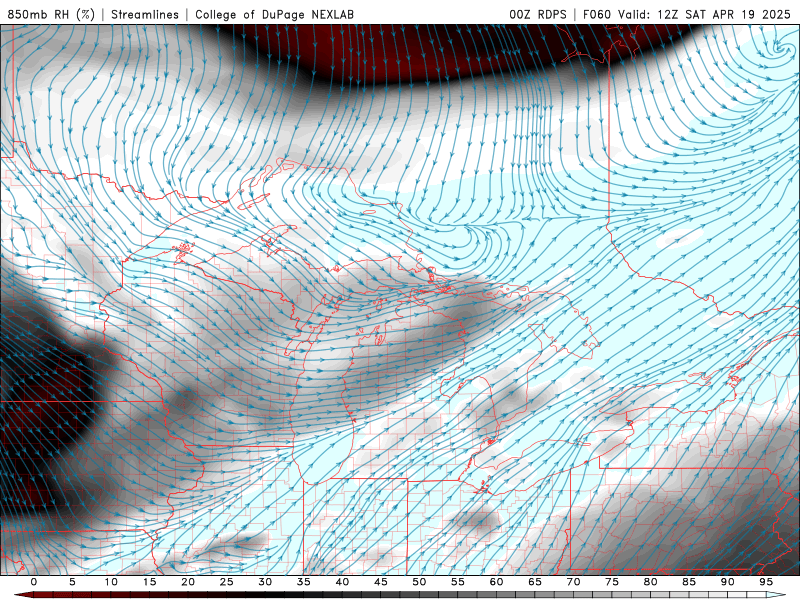Click the colorbar label '20'
This screenshot has height=600, width=800.
coord(188,582)
